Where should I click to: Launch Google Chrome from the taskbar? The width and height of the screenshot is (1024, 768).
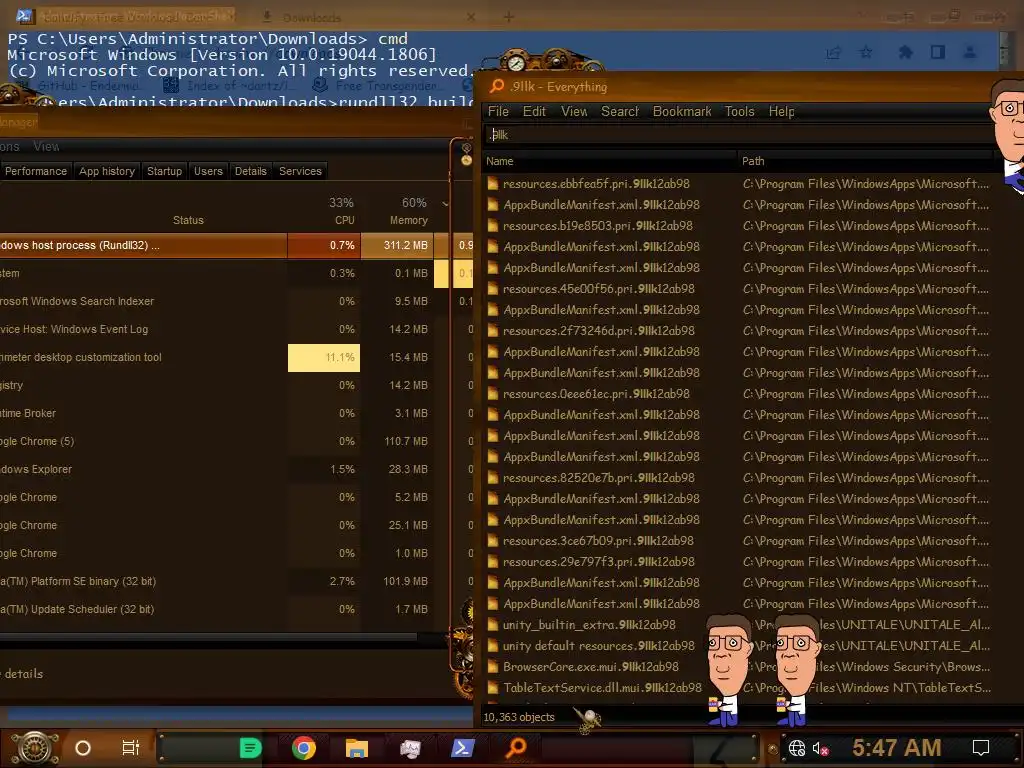[x=304, y=748]
